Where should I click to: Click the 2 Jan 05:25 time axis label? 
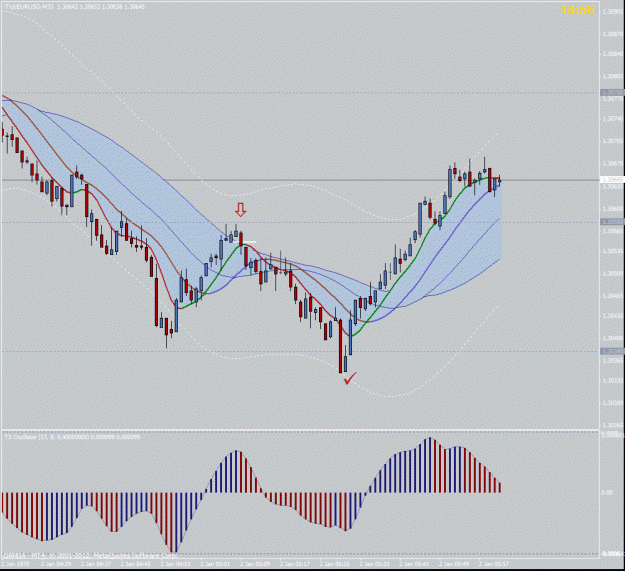pyautogui.click(x=335, y=564)
